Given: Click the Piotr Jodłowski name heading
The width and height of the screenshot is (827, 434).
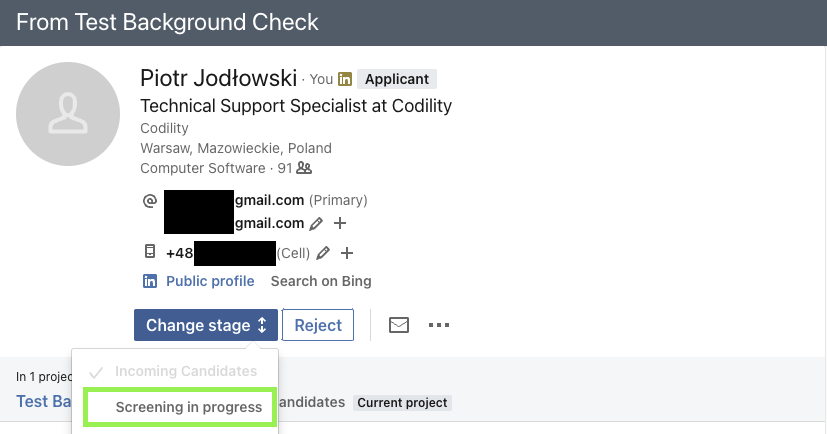Looking at the screenshot, I should point(218,78).
